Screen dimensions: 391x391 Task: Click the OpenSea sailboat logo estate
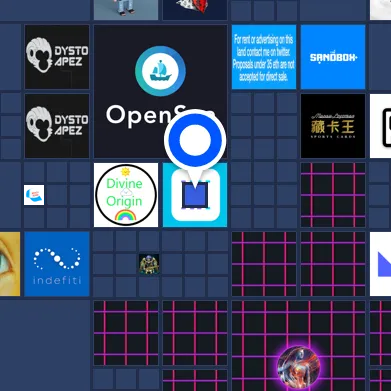point(160,91)
